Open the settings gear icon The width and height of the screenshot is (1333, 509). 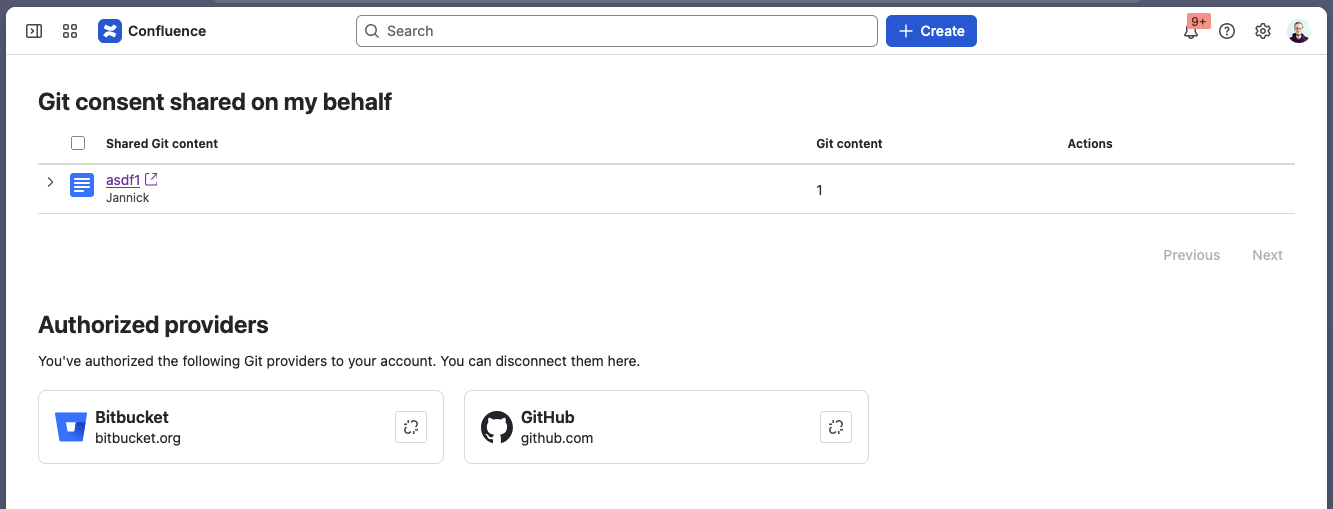(x=1263, y=31)
